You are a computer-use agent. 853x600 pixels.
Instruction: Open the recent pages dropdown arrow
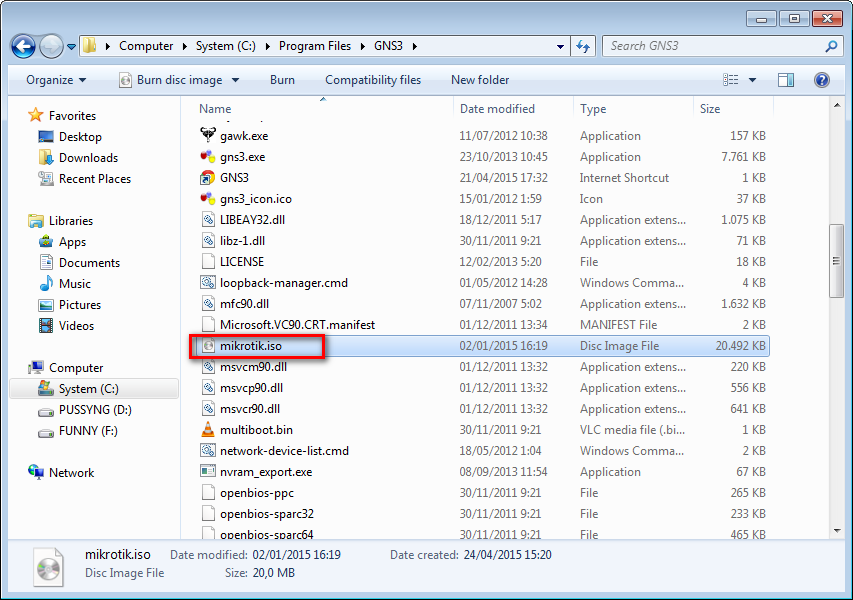pyautogui.click(x=71, y=47)
